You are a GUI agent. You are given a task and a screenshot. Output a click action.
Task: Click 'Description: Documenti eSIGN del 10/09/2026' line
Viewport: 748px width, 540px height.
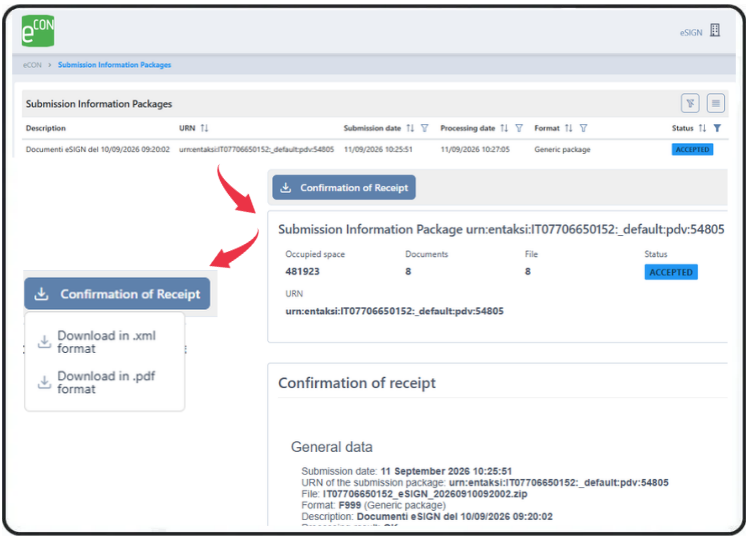(x=427, y=517)
